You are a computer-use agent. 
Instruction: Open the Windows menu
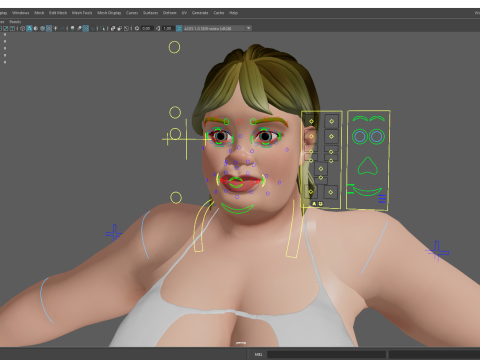coord(20,13)
